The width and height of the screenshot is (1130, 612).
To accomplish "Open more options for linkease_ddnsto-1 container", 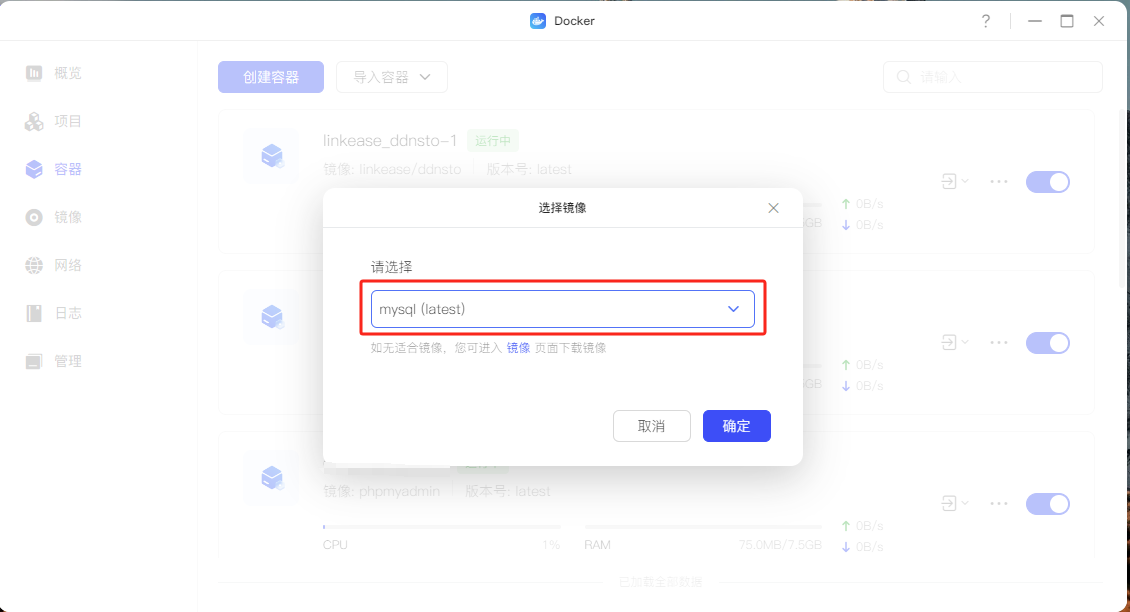I will pos(999,182).
